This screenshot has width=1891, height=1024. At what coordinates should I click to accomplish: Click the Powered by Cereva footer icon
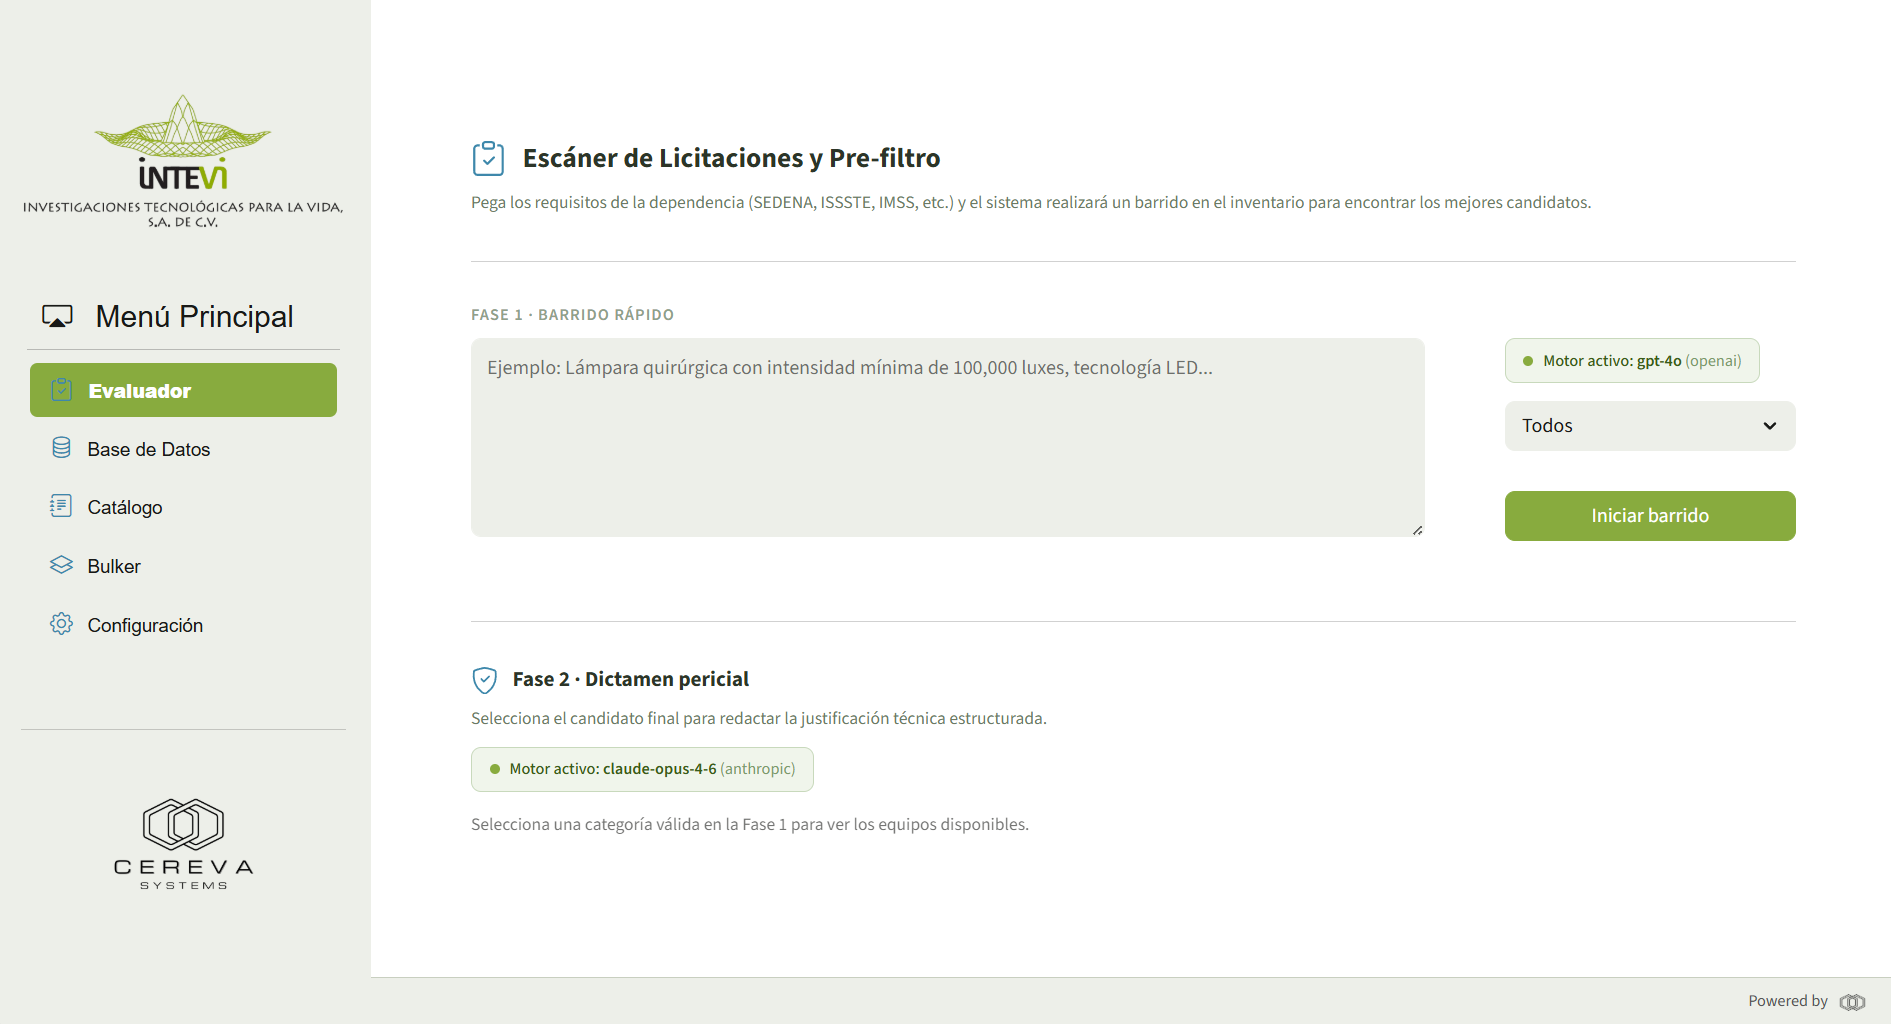(1852, 1002)
